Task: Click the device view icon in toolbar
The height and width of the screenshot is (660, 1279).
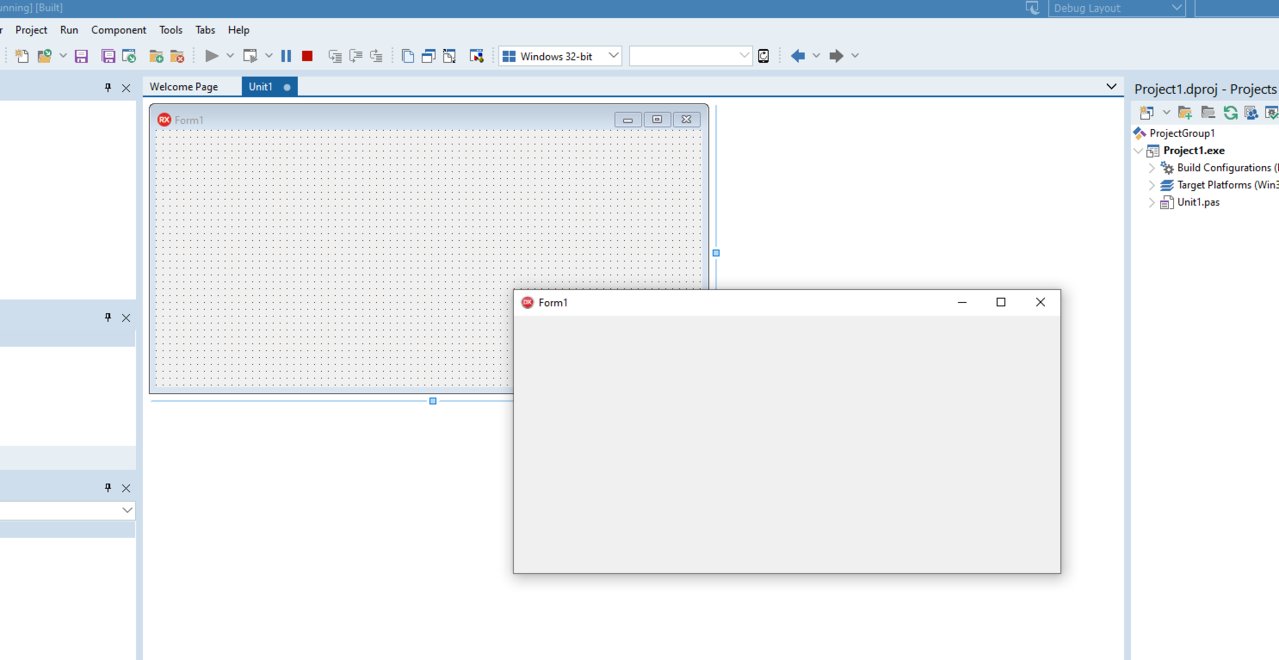Action: (764, 56)
